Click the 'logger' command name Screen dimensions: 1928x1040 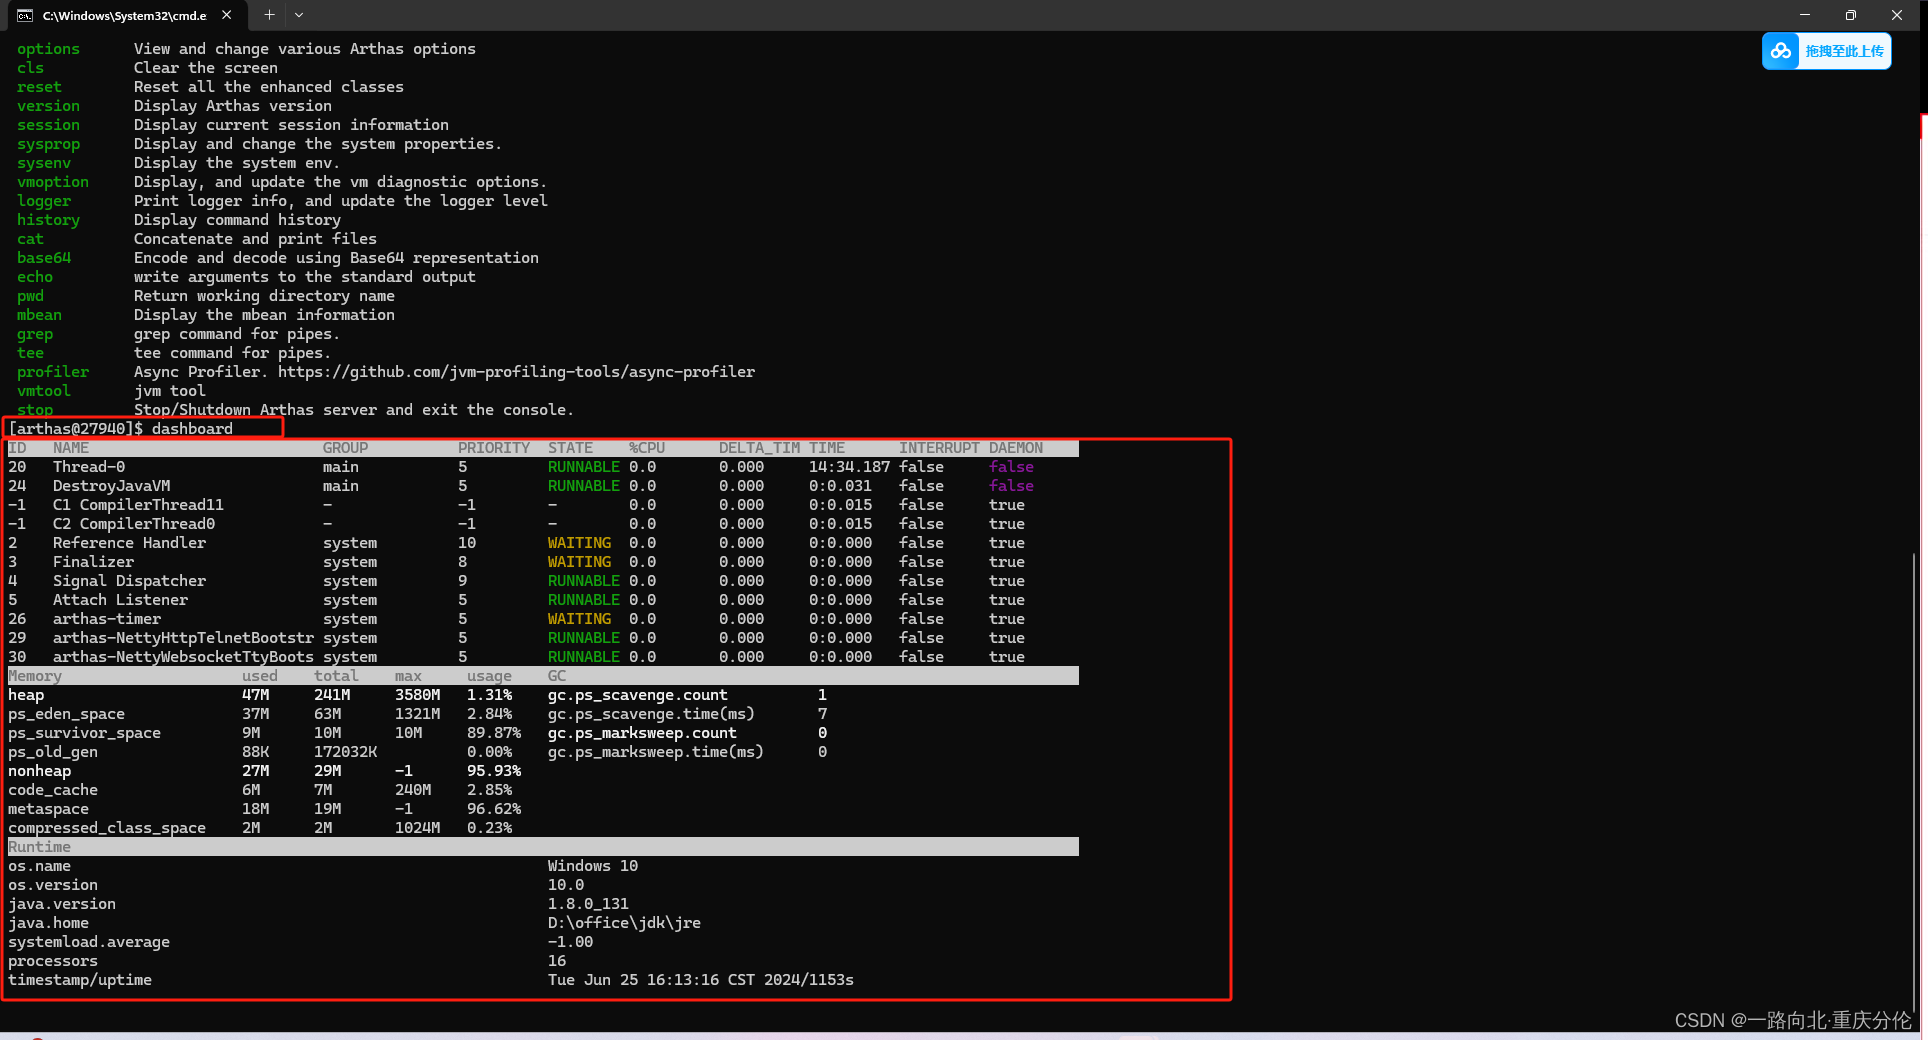[44, 201]
